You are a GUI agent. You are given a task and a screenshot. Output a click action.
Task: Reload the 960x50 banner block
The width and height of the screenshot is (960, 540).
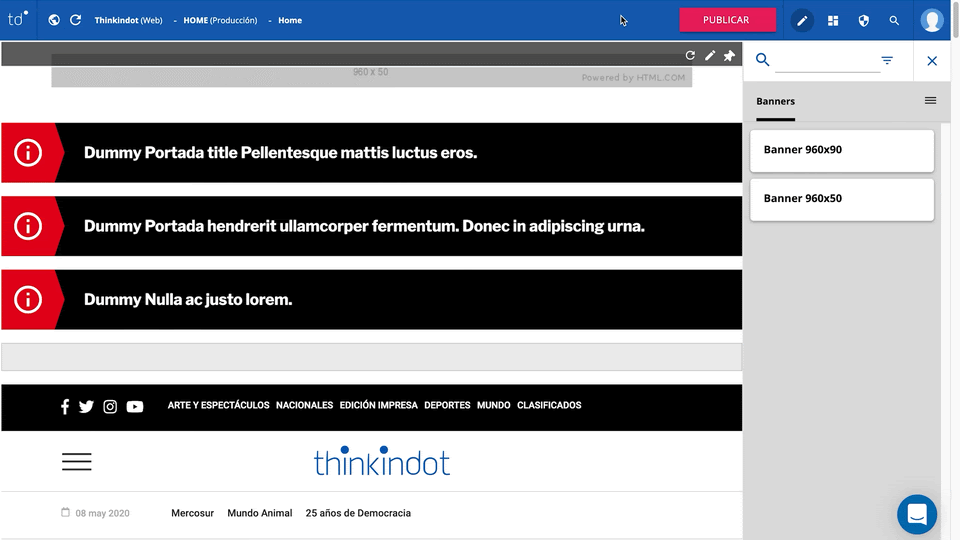(690, 56)
